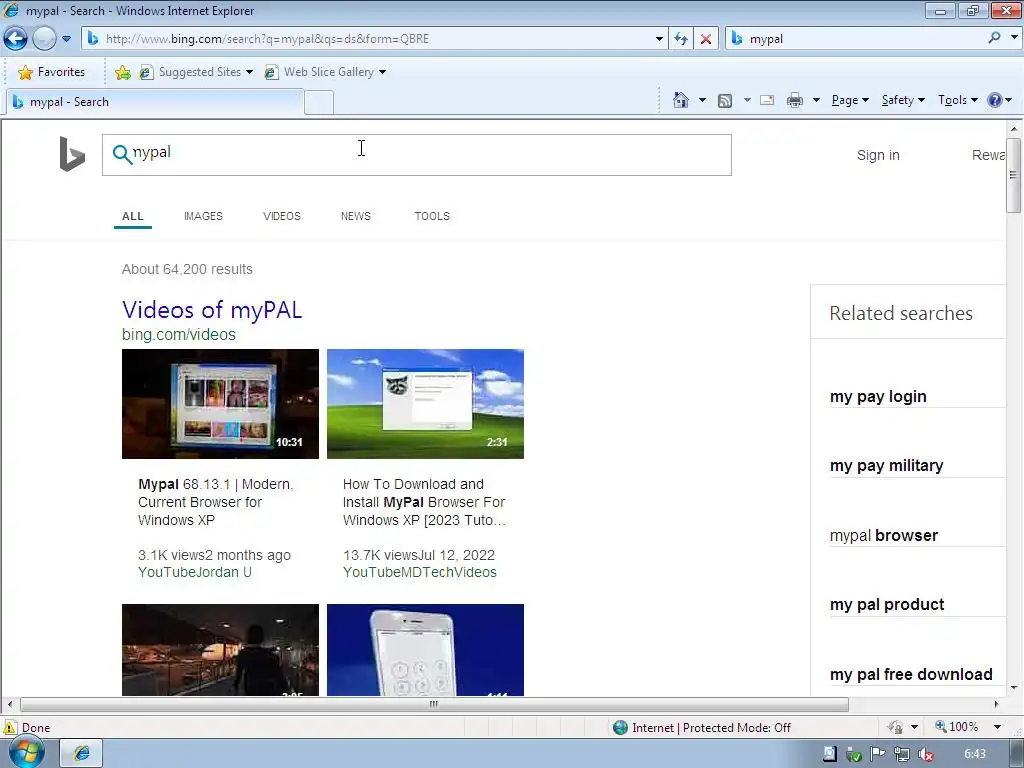Click related search mypal browser
Image resolution: width=1024 pixels, height=768 pixels.
pyautogui.click(x=884, y=536)
